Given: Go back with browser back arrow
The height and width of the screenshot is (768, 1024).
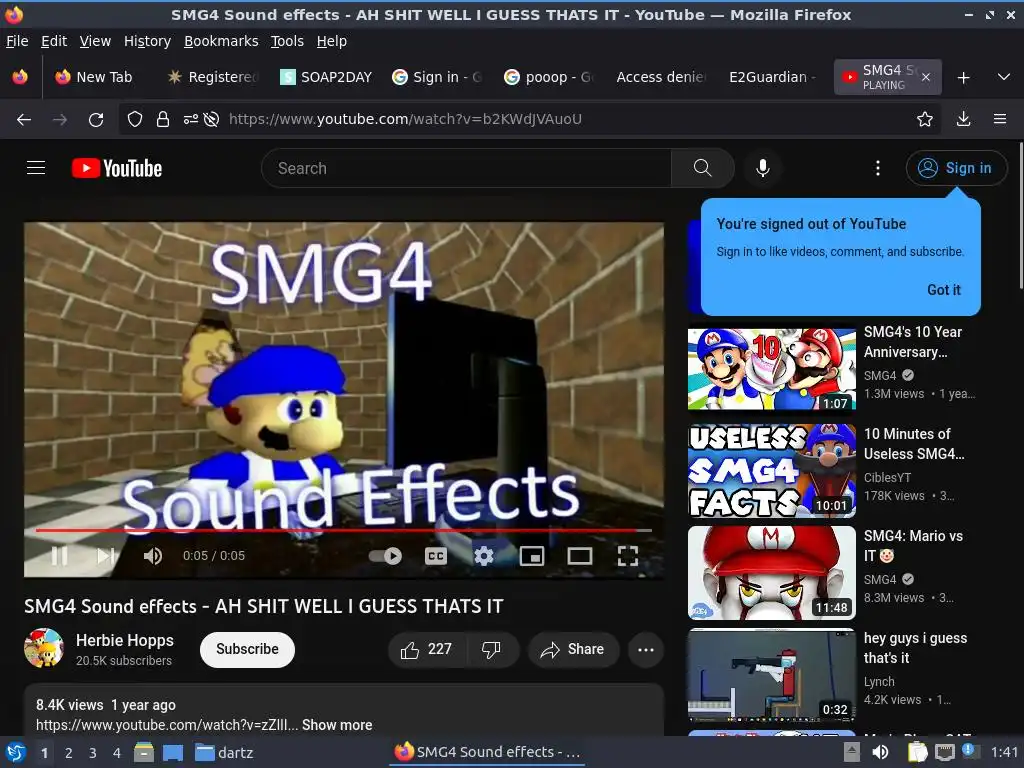Looking at the screenshot, I should coord(24,119).
